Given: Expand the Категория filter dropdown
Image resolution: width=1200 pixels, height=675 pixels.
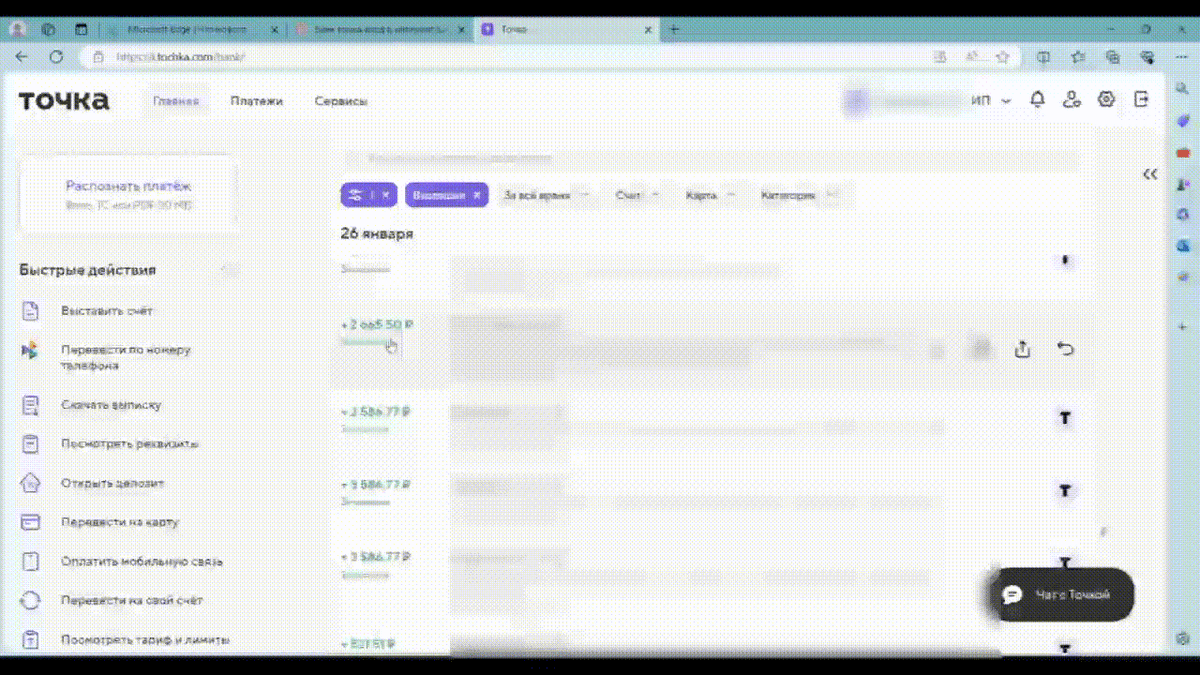Looking at the screenshot, I should (x=798, y=195).
